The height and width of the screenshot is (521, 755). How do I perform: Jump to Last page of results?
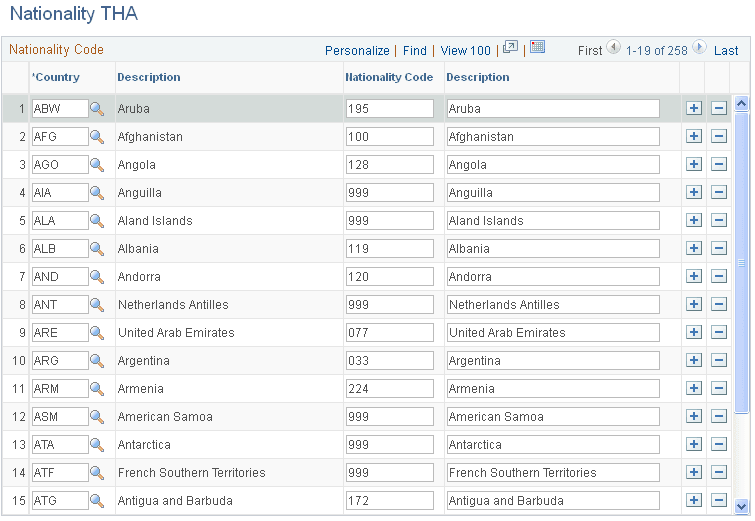(726, 51)
